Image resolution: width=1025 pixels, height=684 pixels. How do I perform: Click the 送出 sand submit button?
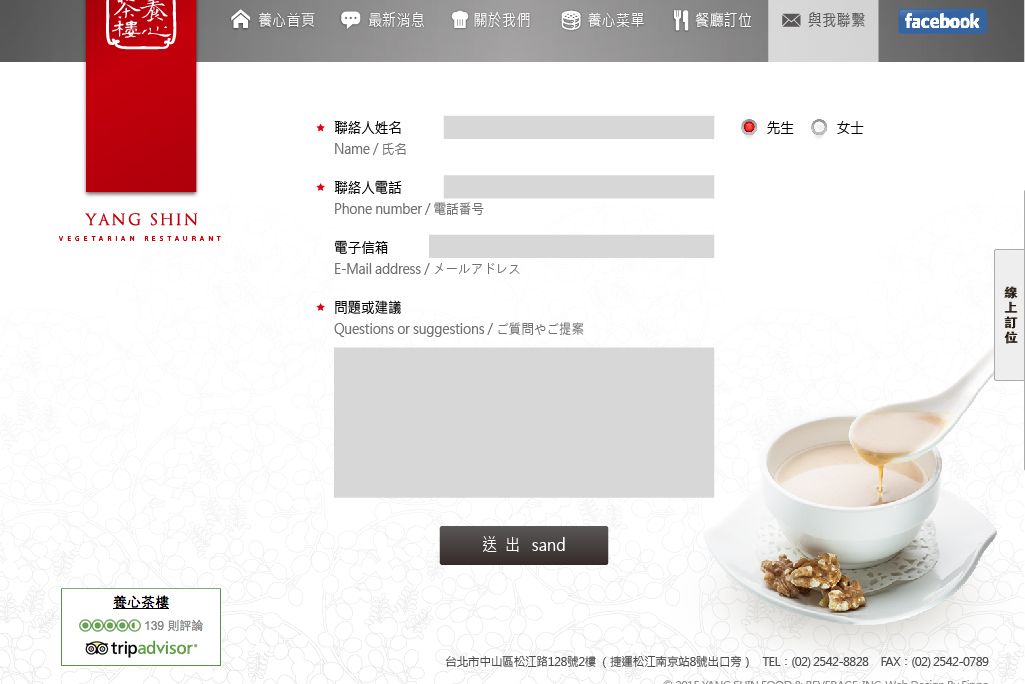pos(524,545)
